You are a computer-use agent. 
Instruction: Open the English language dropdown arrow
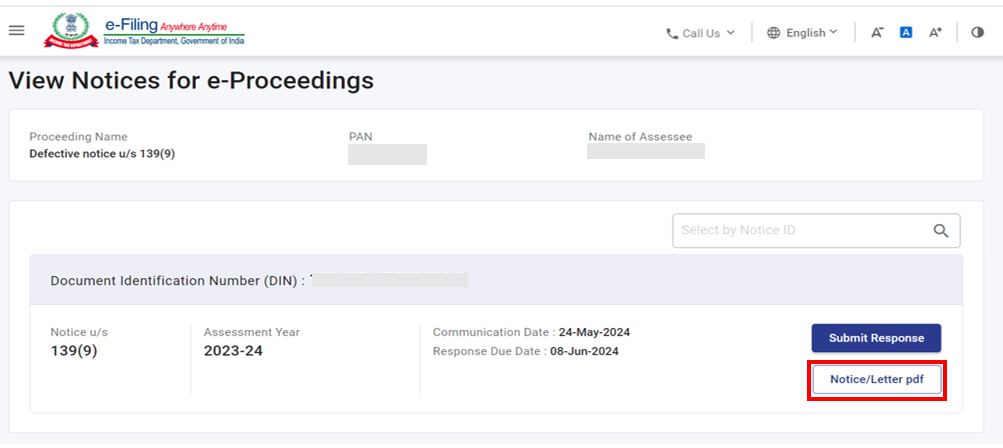(x=834, y=33)
